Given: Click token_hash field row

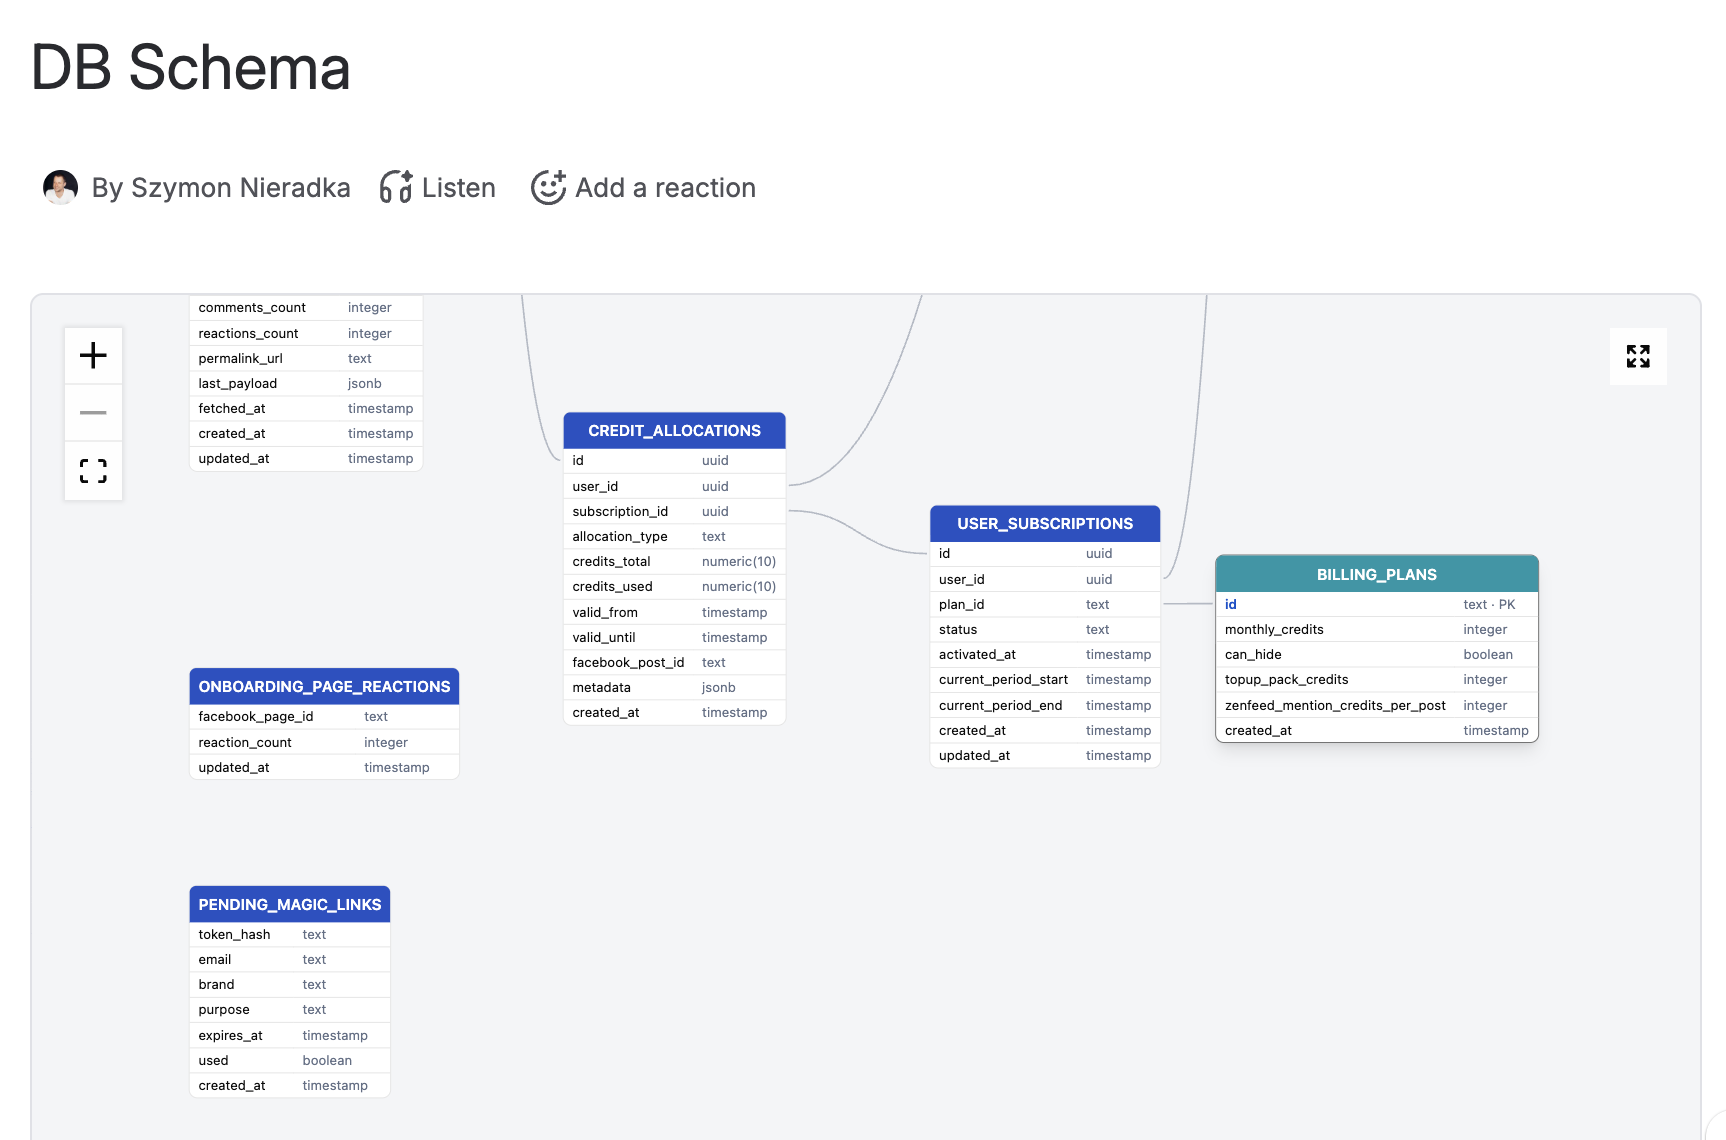Looking at the screenshot, I should click(290, 935).
